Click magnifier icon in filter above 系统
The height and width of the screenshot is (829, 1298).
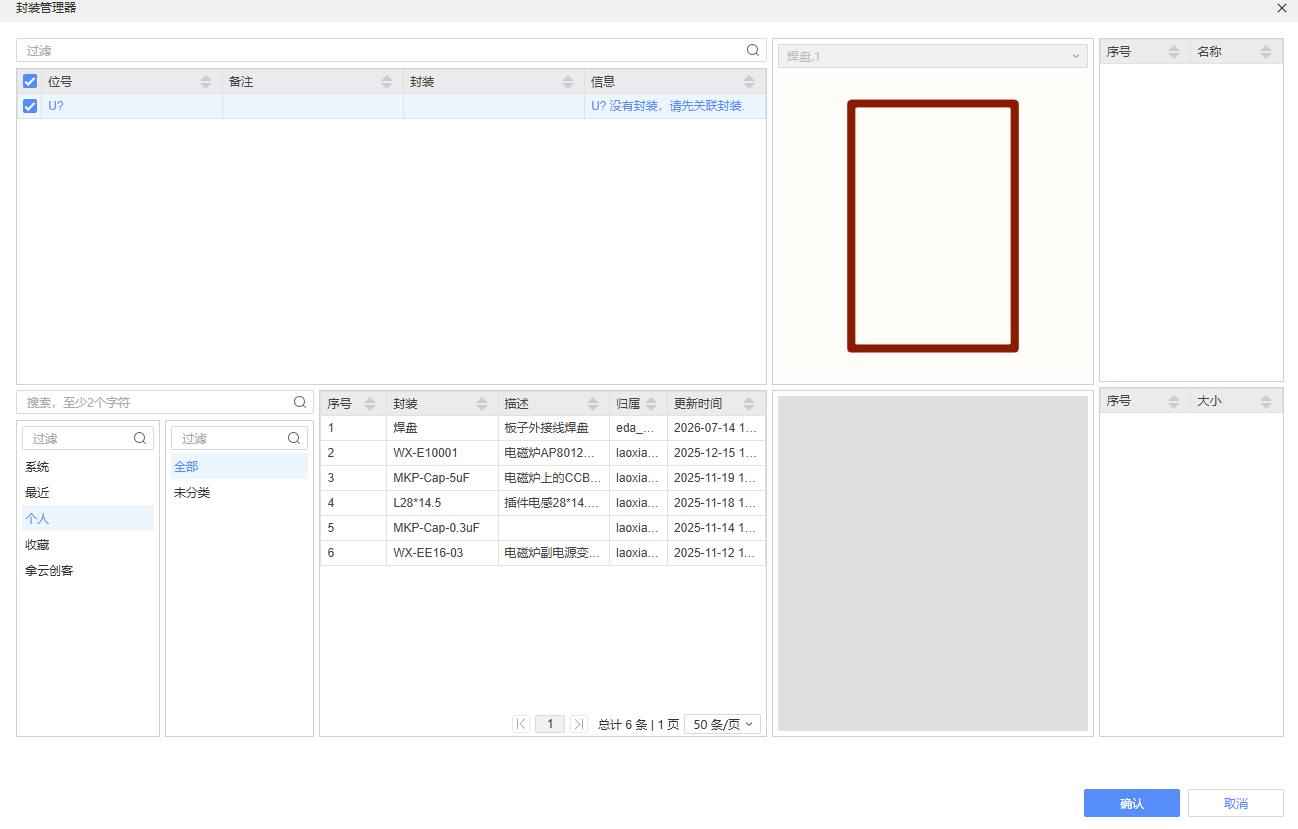140,438
